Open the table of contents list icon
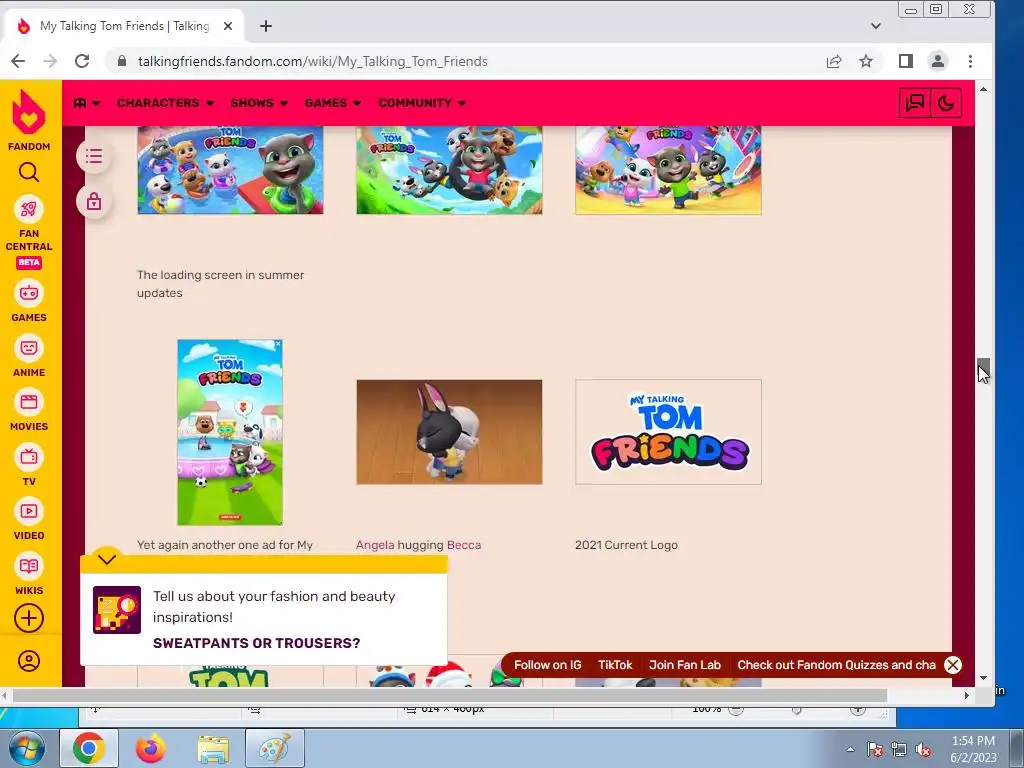The image size is (1024, 768). point(94,157)
